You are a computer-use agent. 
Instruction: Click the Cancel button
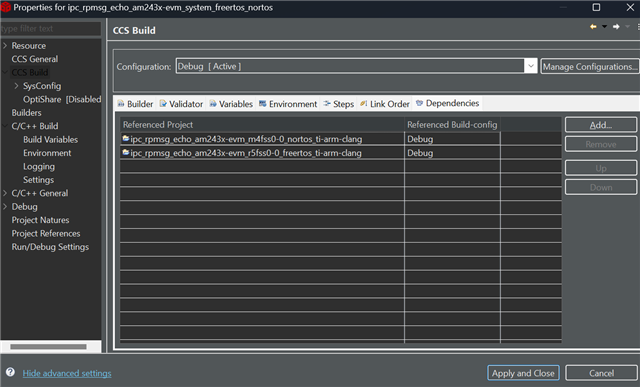601,373
